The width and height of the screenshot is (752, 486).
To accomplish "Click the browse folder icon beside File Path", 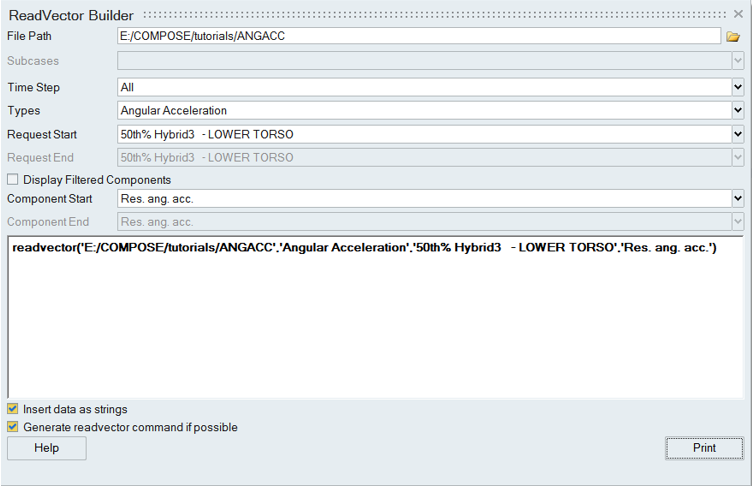I will click(733, 37).
